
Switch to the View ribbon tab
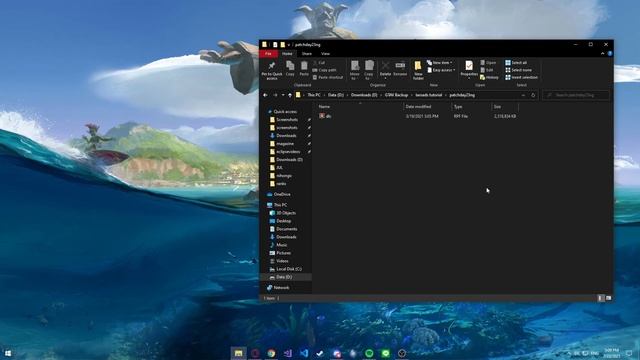tap(325, 53)
